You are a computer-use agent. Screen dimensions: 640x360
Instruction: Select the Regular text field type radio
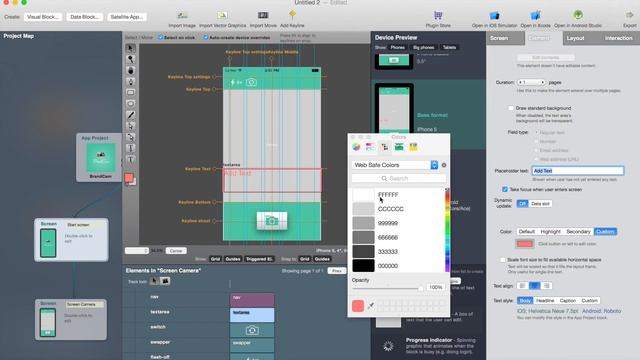tap(537, 133)
